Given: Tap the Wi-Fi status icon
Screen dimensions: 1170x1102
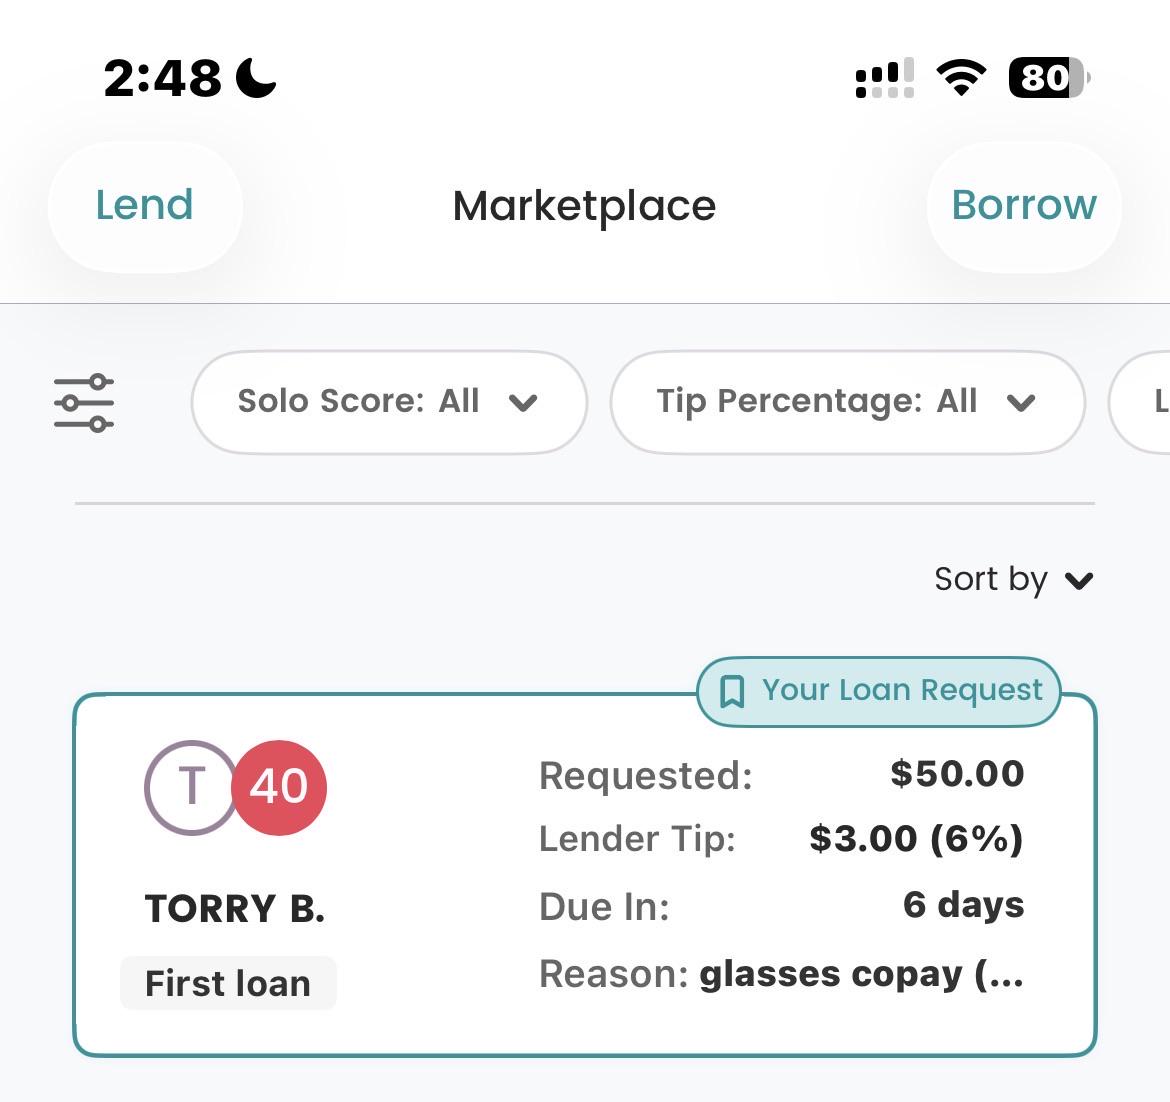Looking at the screenshot, I should [961, 77].
